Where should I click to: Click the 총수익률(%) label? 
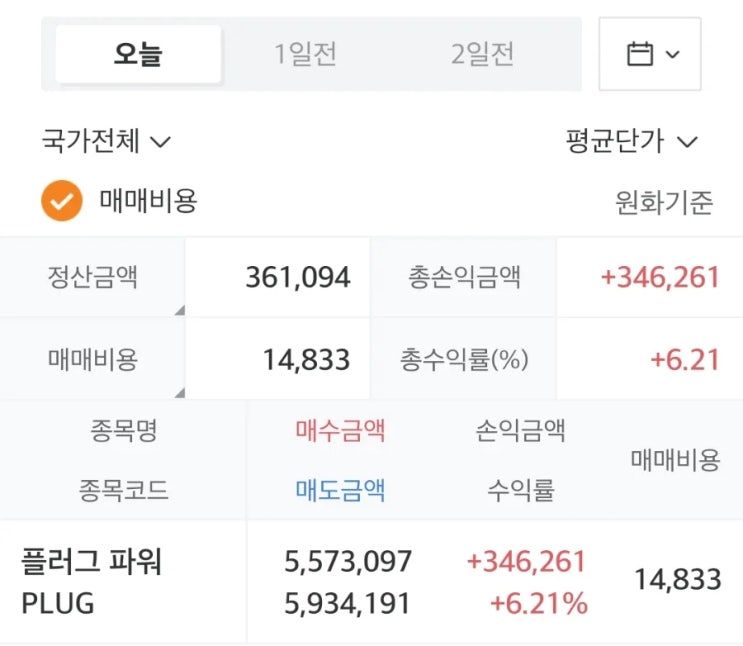coord(464,358)
